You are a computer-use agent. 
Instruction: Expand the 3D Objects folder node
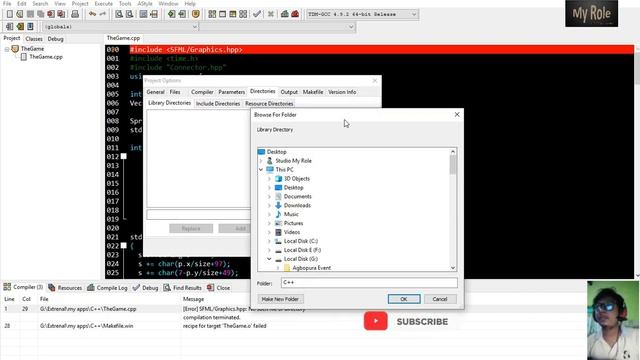(269, 179)
